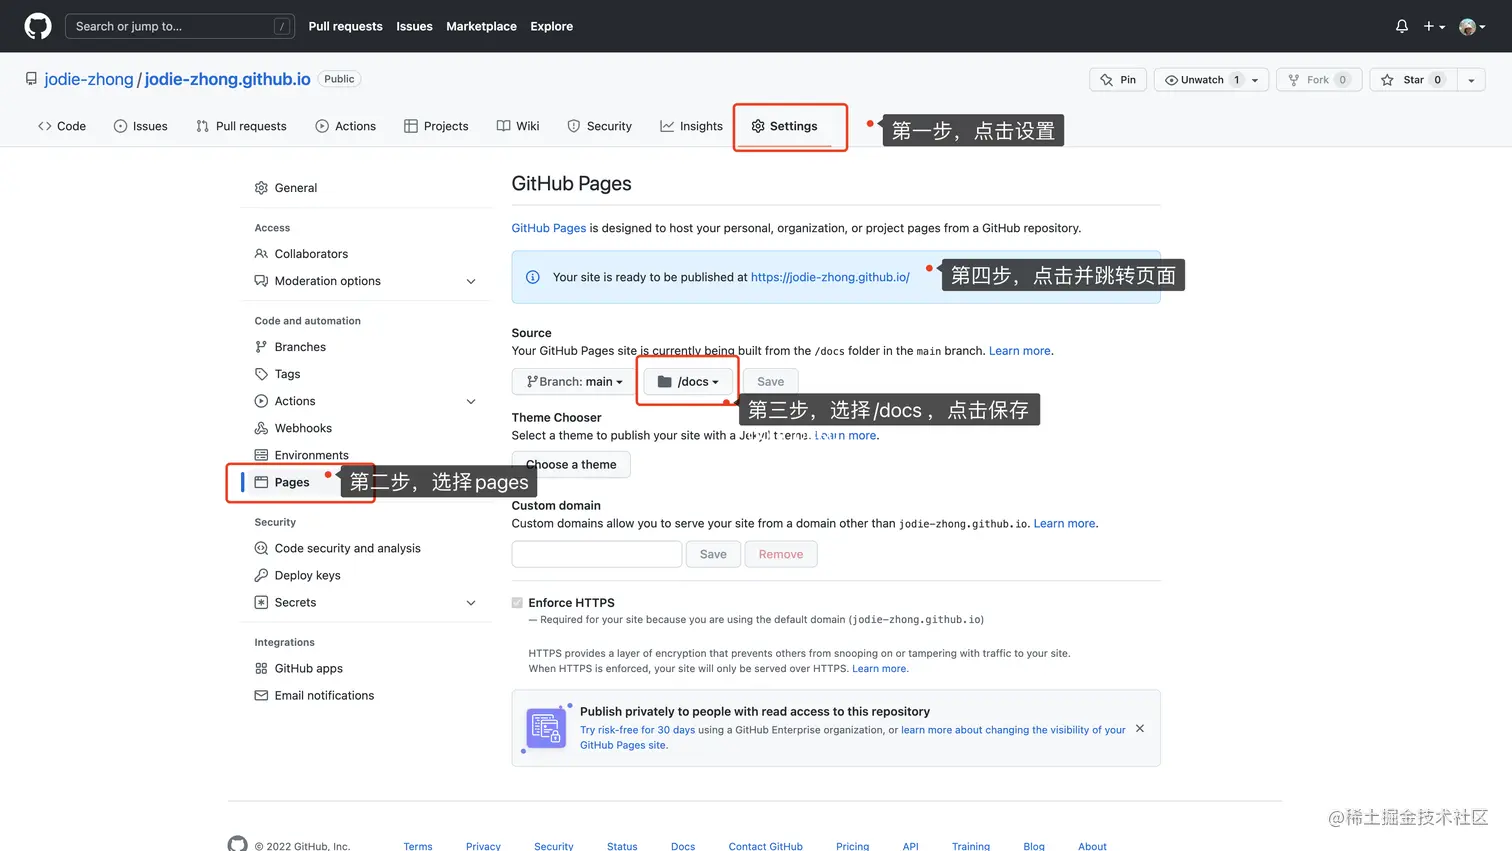Open Learn more link in Source section
This screenshot has height=851, width=1512.
[x=1020, y=351]
